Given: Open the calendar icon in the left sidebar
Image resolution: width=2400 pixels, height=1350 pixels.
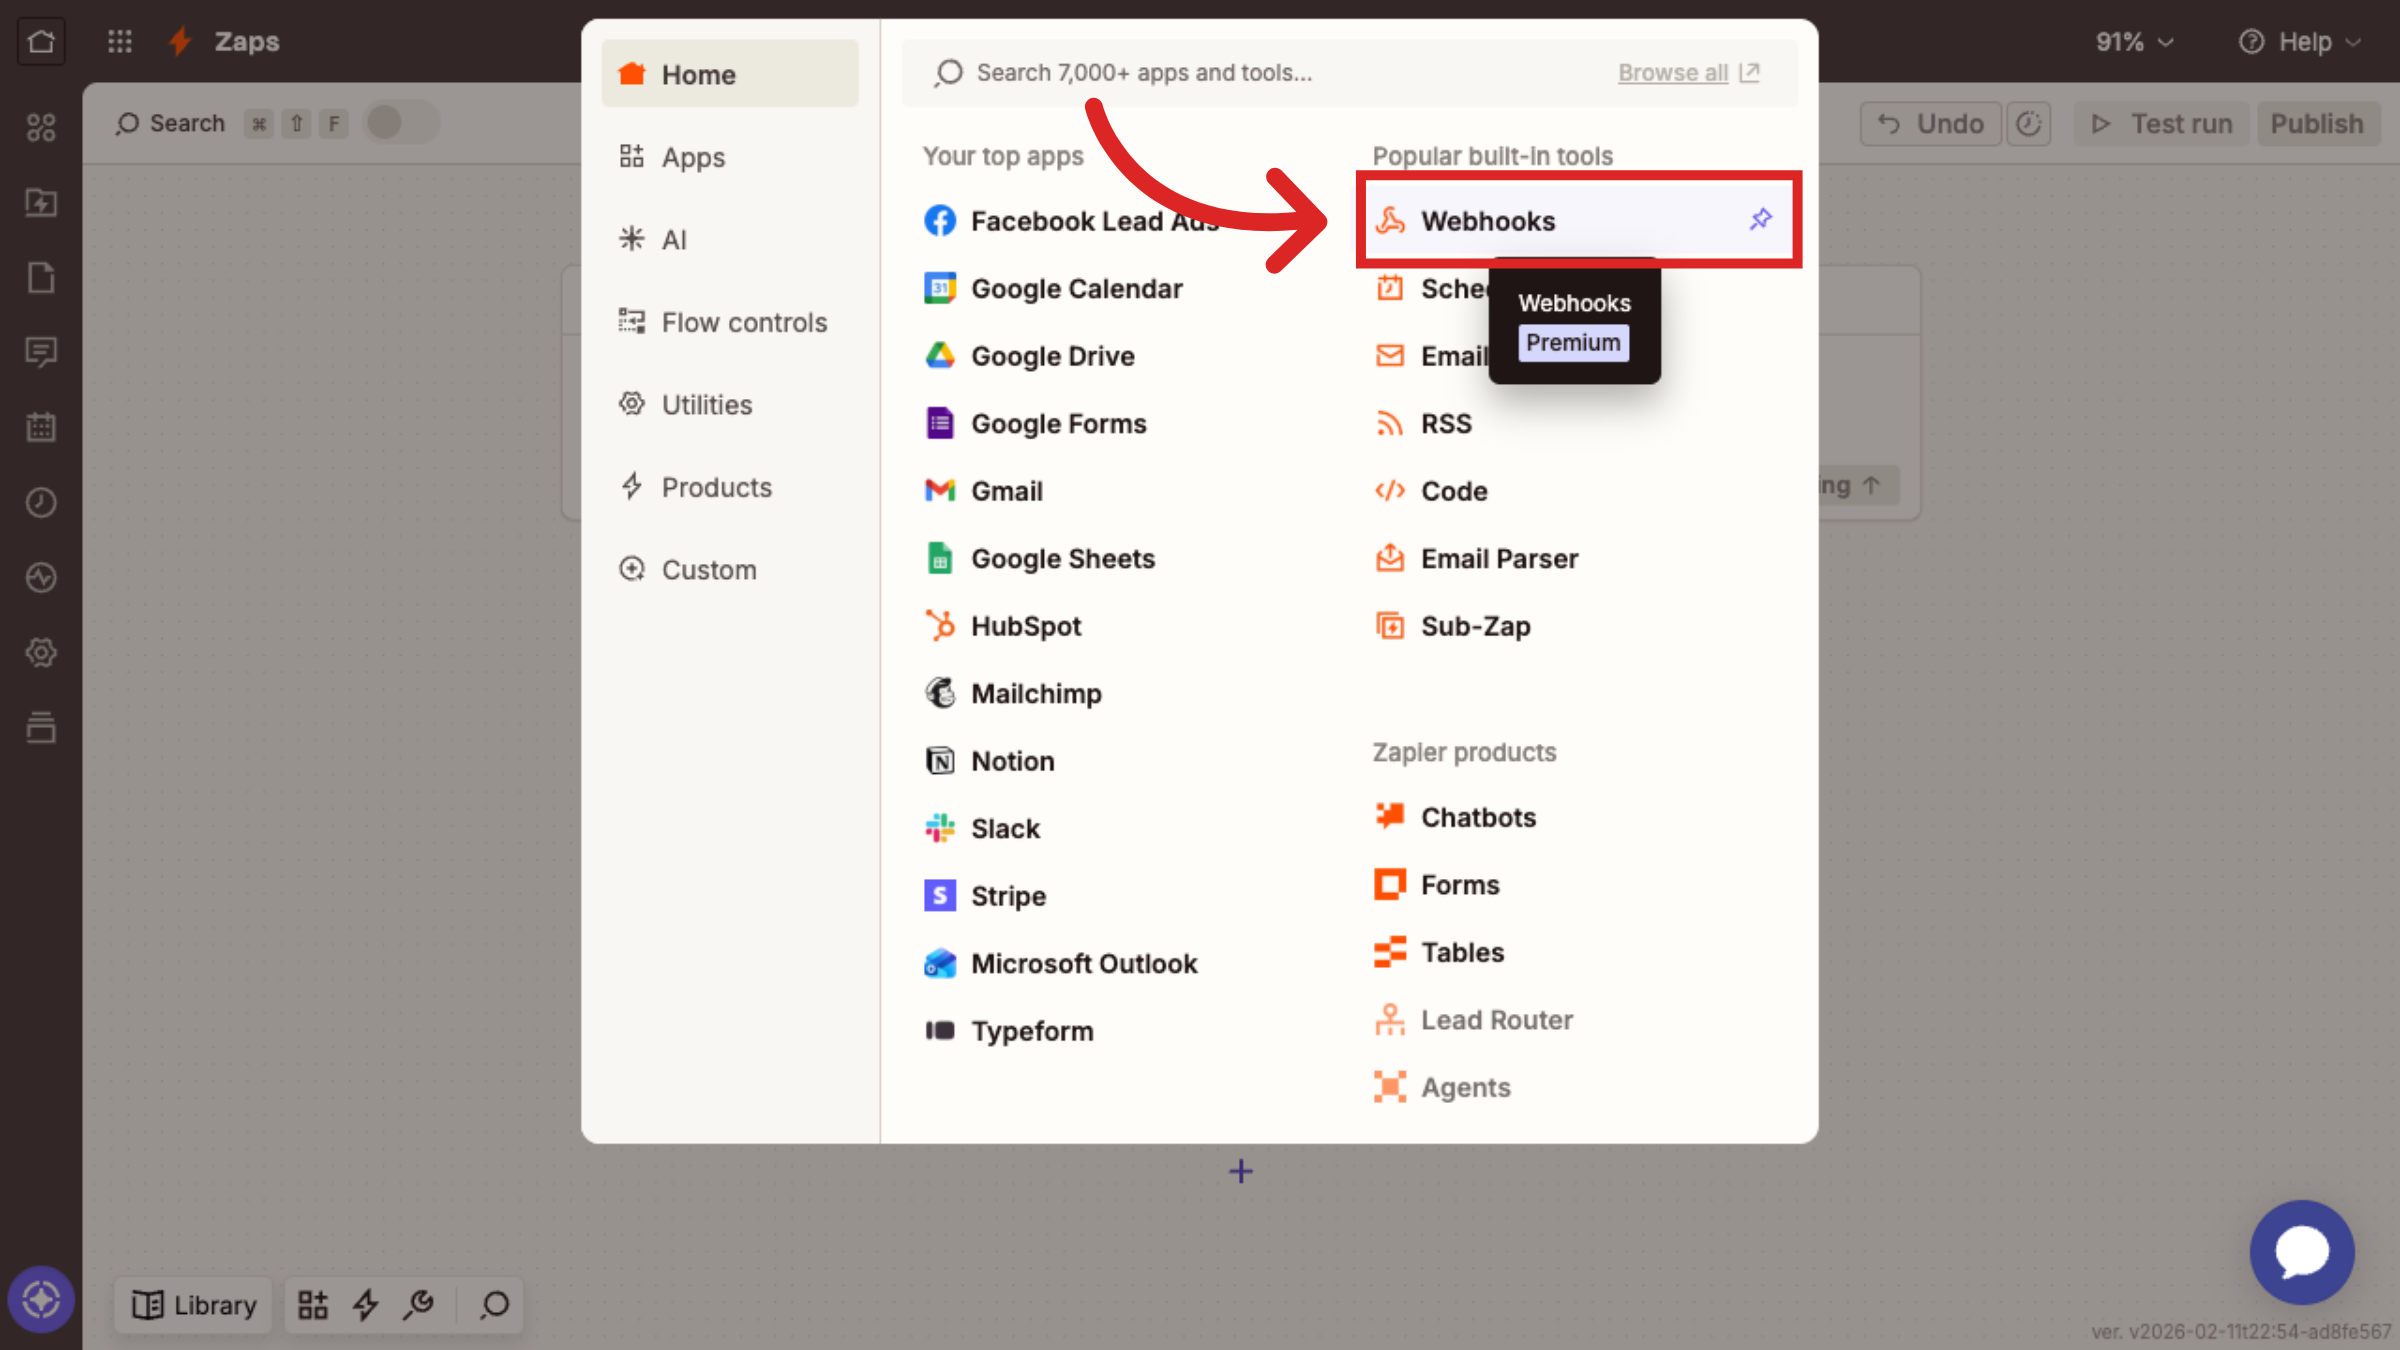Looking at the screenshot, I should (41, 427).
